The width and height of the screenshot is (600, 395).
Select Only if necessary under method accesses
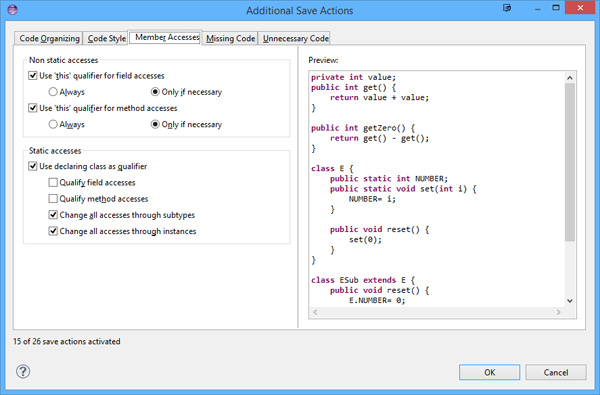155,124
